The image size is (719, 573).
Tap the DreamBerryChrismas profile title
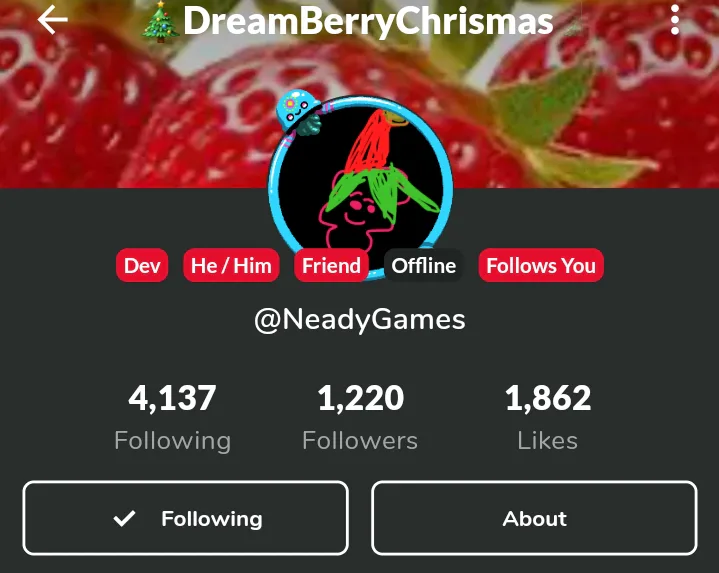pyautogui.click(x=368, y=21)
